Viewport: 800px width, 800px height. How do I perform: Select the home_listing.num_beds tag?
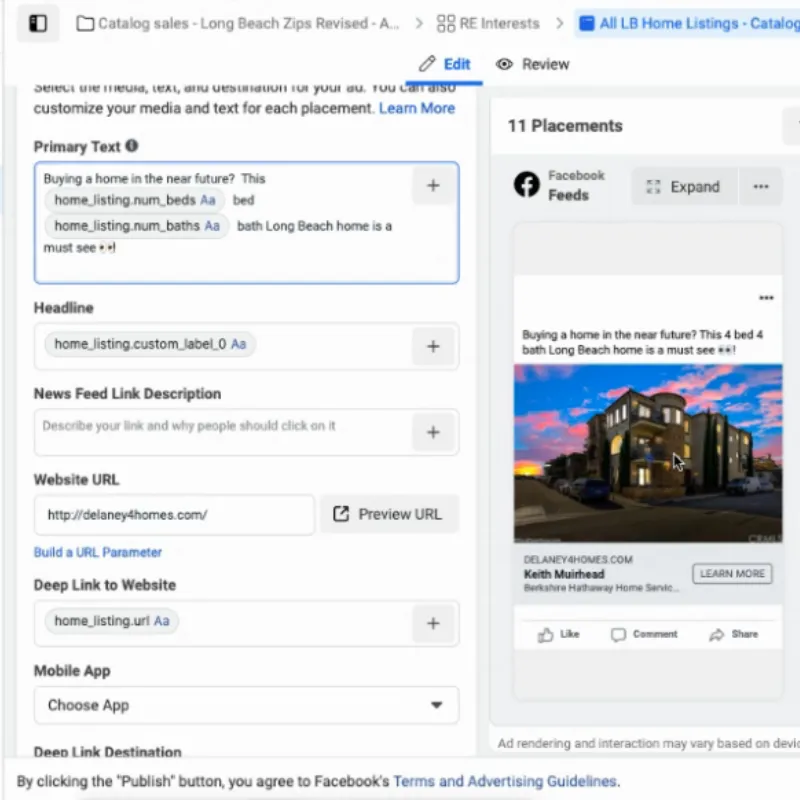(x=135, y=200)
